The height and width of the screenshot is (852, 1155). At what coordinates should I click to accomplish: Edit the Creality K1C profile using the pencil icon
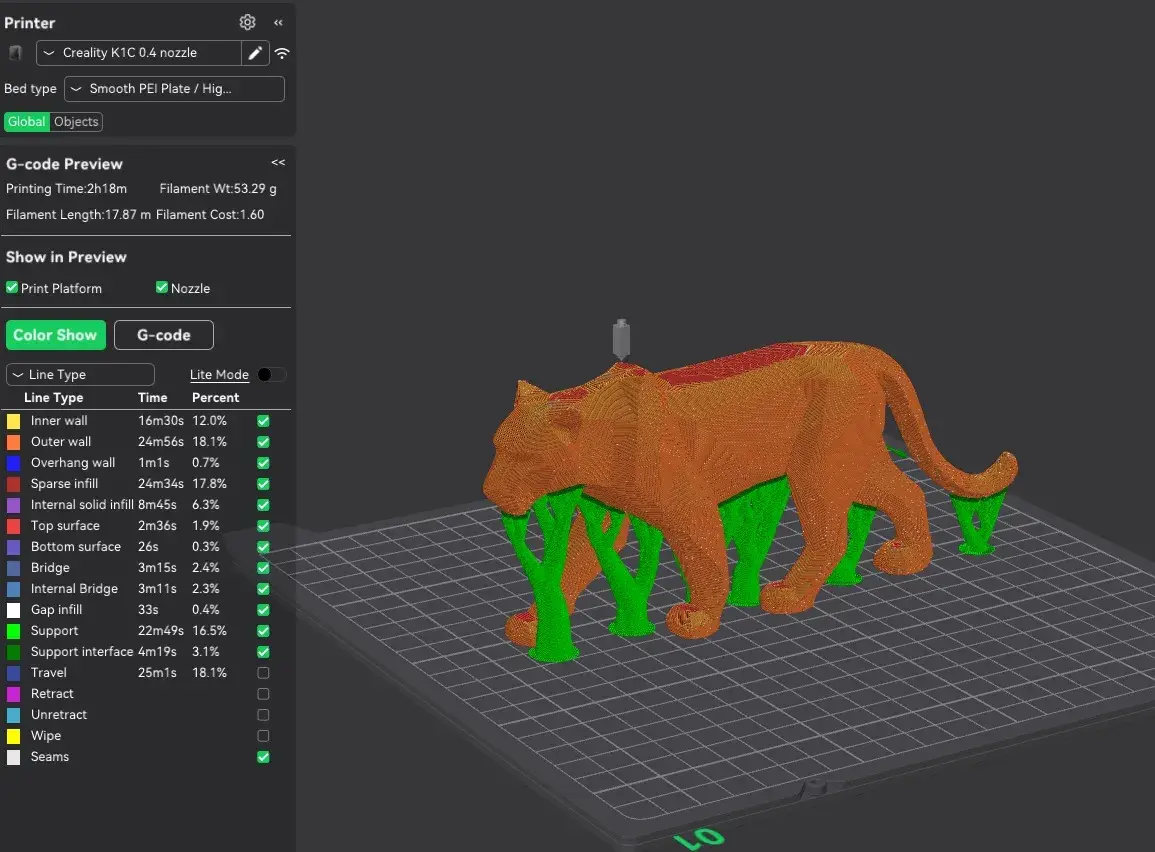(x=255, y=52)
